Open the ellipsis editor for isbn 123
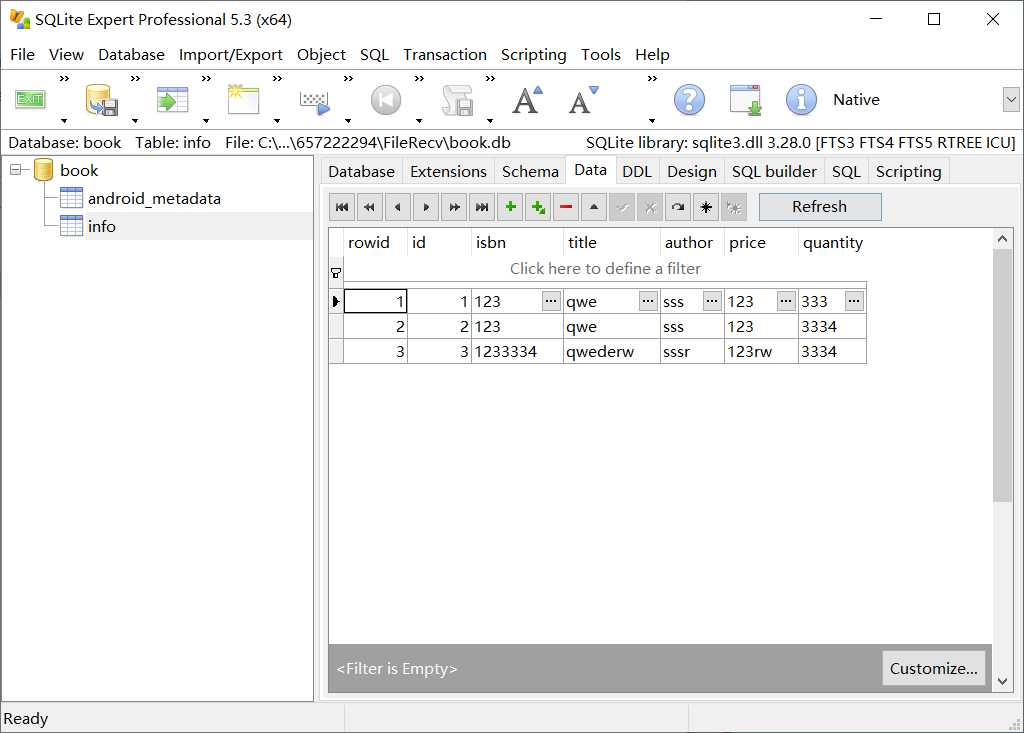Image resolution: width=1024 pixels, height=733 pixels. 551,301
